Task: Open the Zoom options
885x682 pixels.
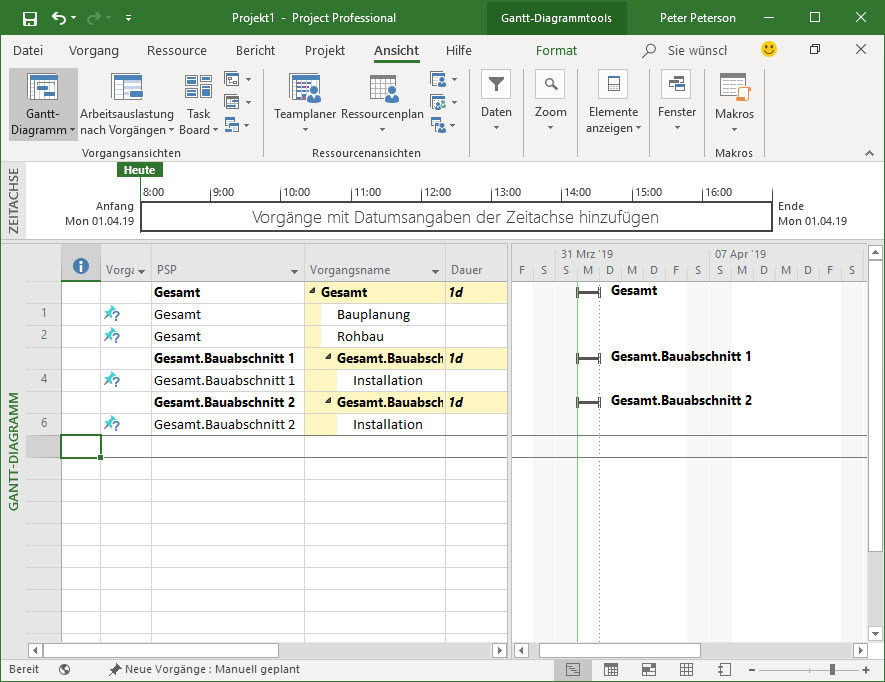Action: tap(550, 100)
